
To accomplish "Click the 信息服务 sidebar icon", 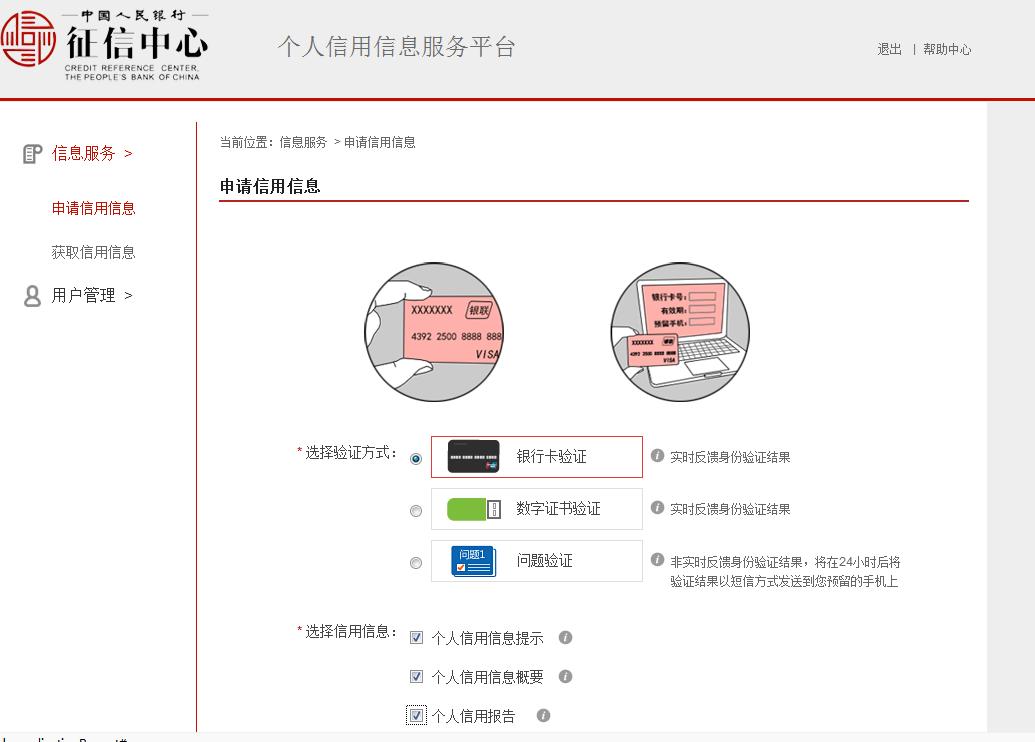I will pyautogui.click(x=30, y=153).
